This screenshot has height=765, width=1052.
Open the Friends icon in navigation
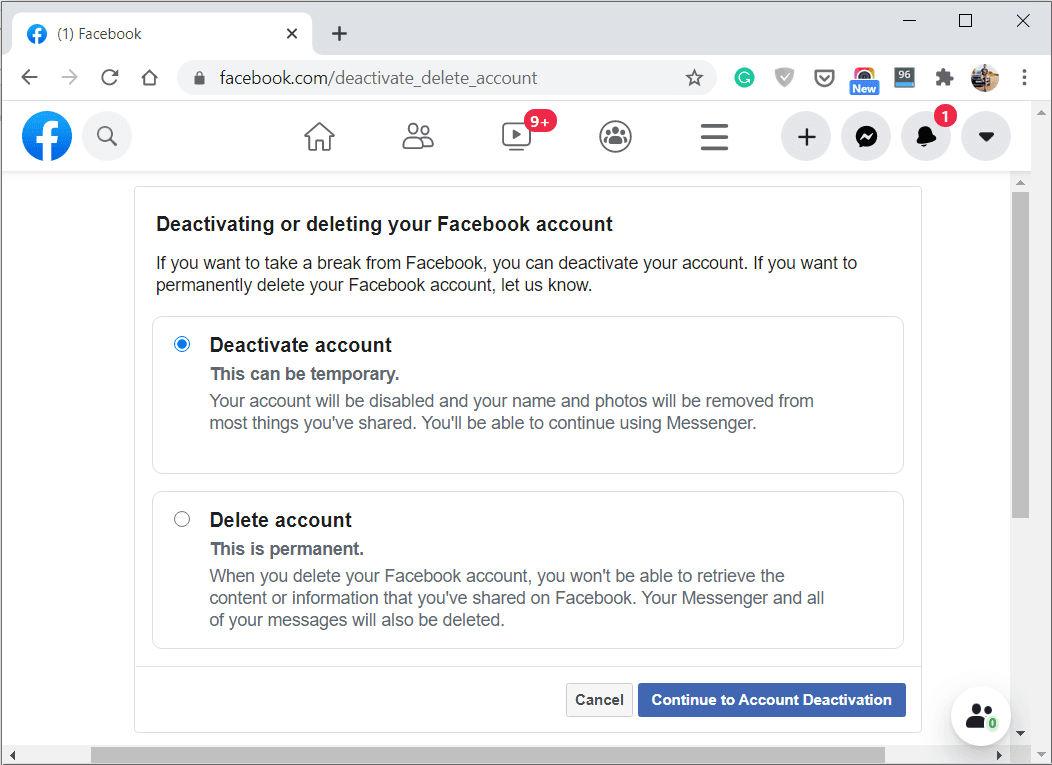[418, 136]
